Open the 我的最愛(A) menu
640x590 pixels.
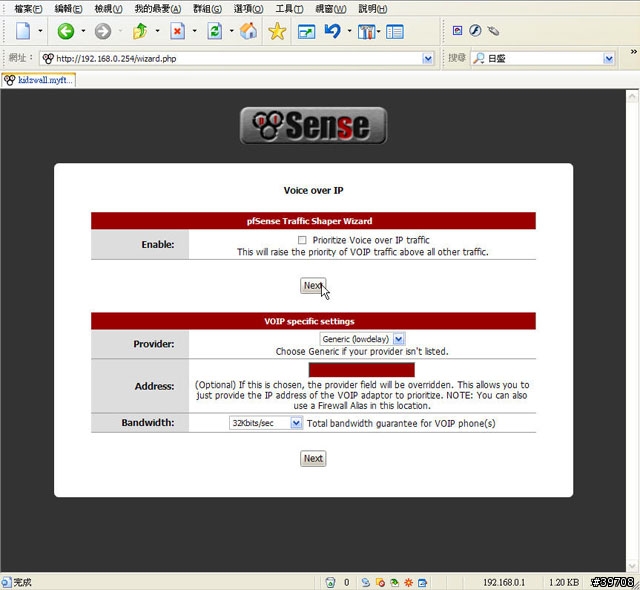158,9
